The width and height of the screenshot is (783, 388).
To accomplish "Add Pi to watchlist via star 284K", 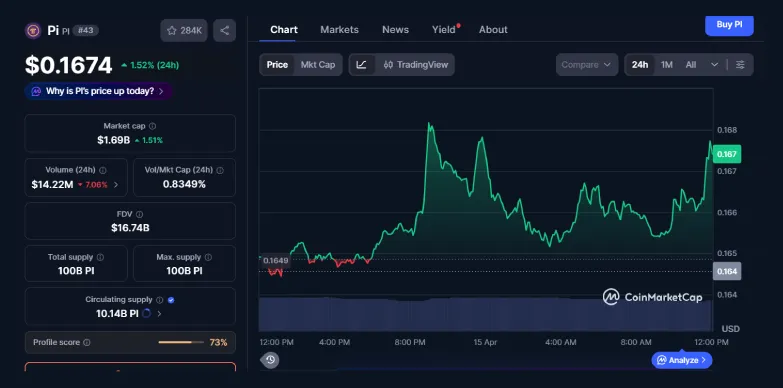I will pyautogui.click(x=184, y=30).
